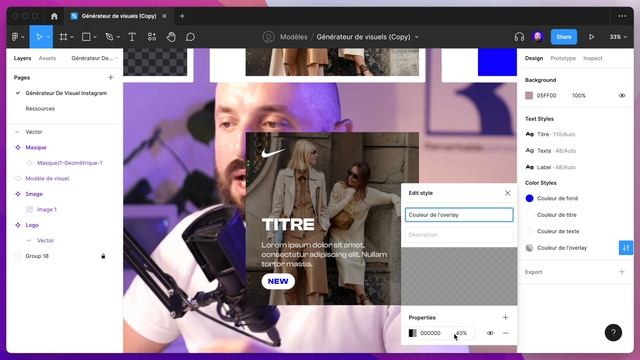Image resolution: width=640 pixels, height=360 pixels.
Task: Select the Text tool
Action: coord(132,37)
